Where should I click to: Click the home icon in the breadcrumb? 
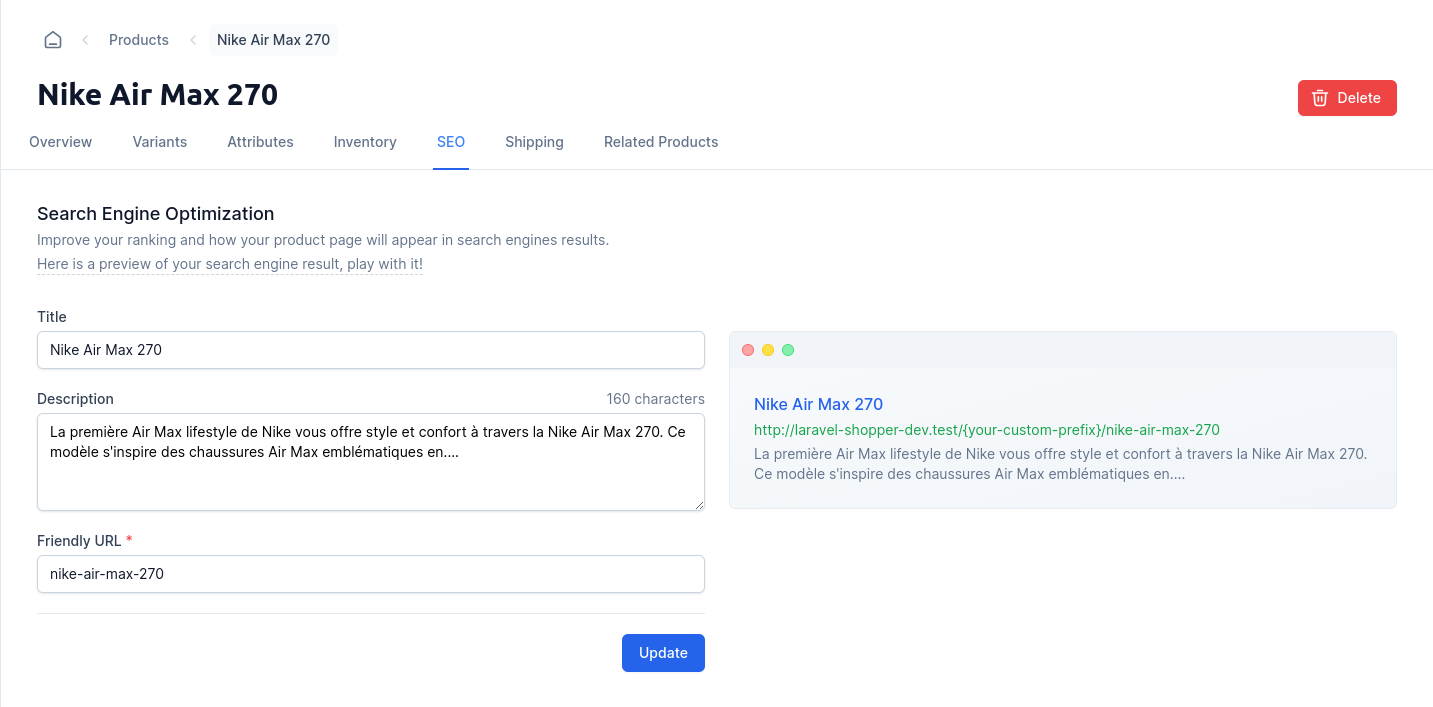click(x=53, y=40)
